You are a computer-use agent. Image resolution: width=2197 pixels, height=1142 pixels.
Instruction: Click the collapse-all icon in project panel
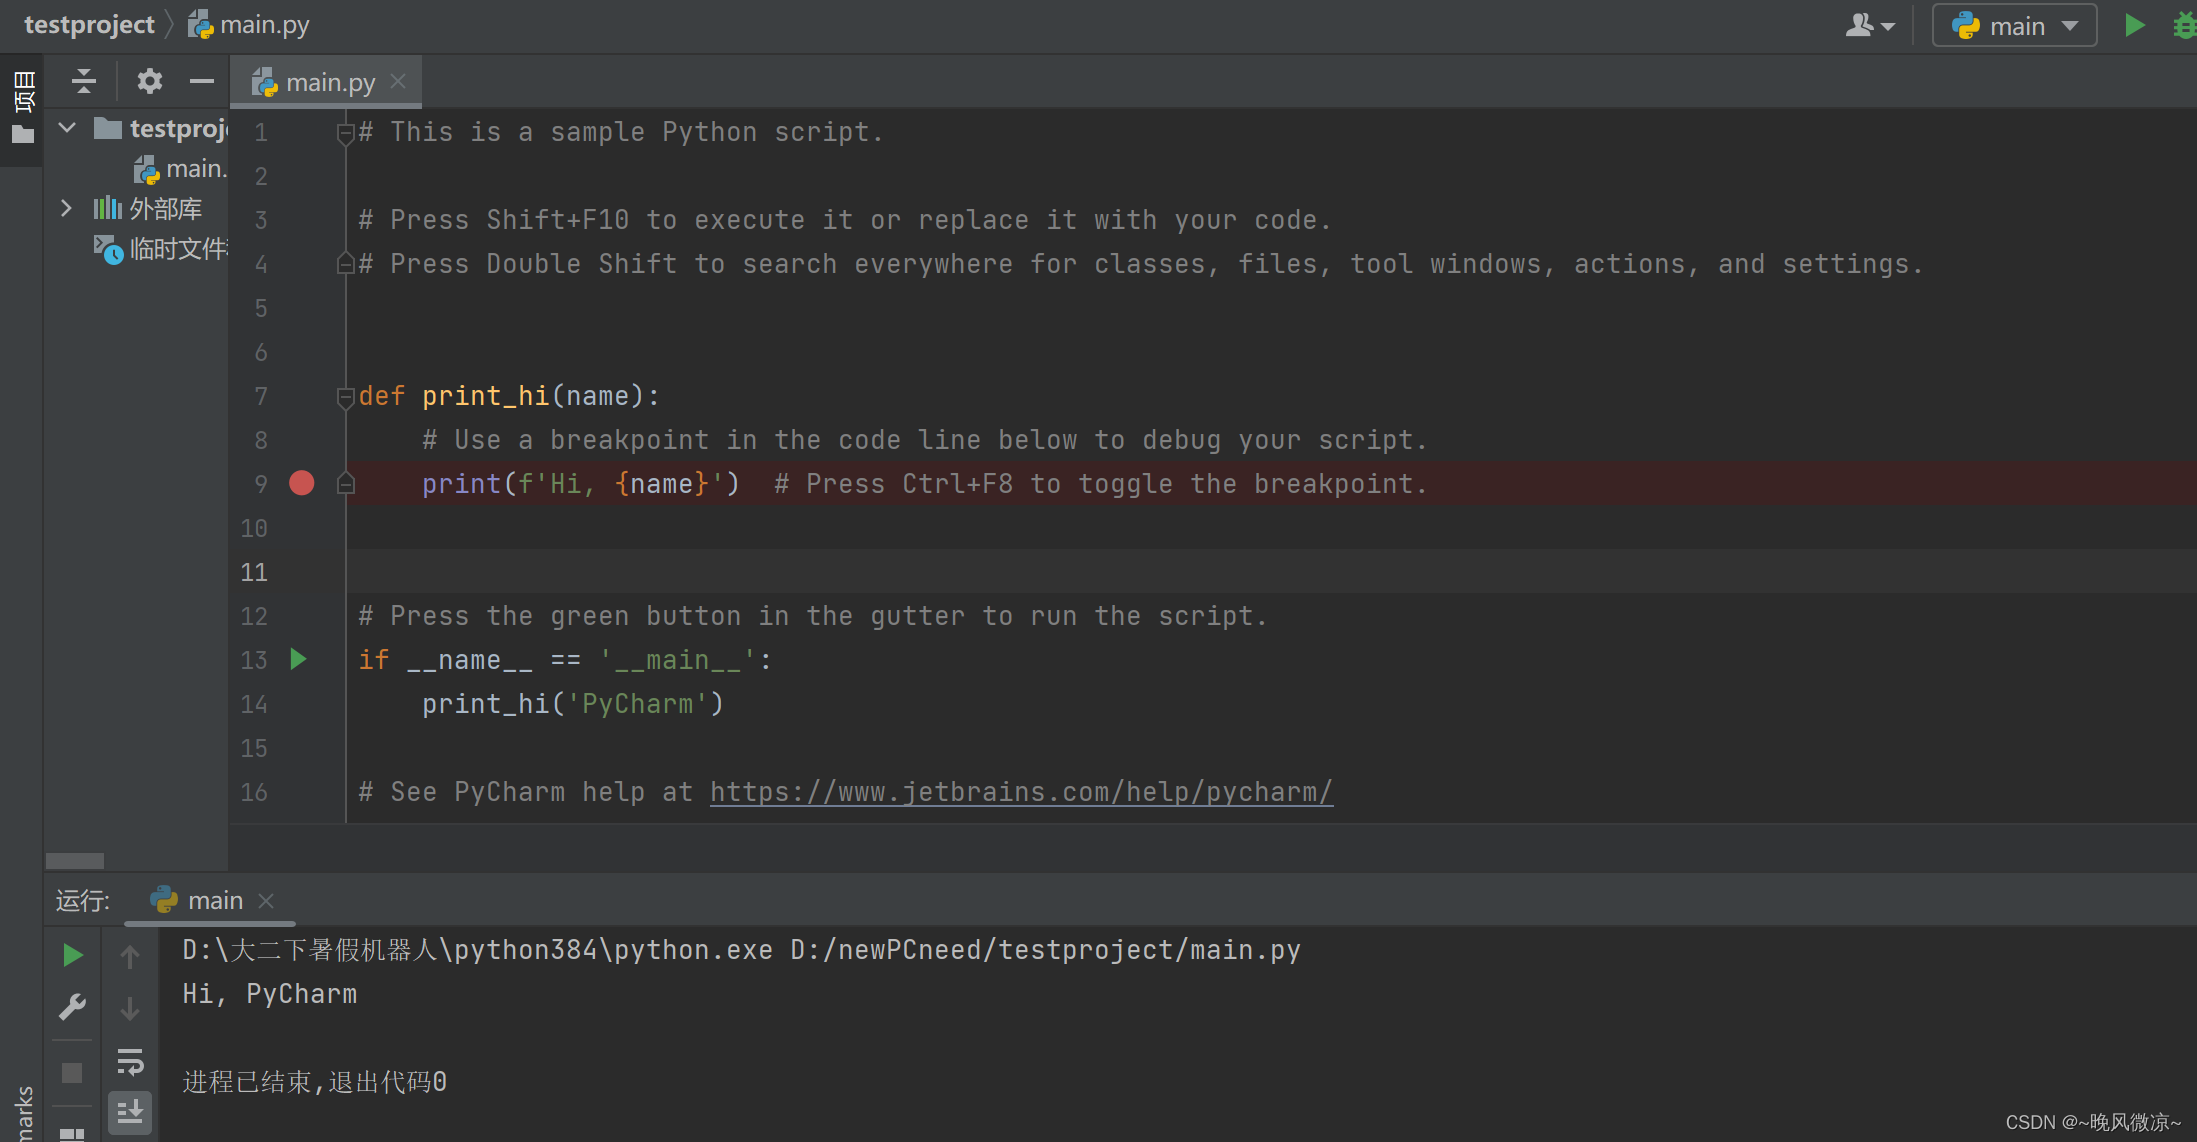tap(84, 81)
